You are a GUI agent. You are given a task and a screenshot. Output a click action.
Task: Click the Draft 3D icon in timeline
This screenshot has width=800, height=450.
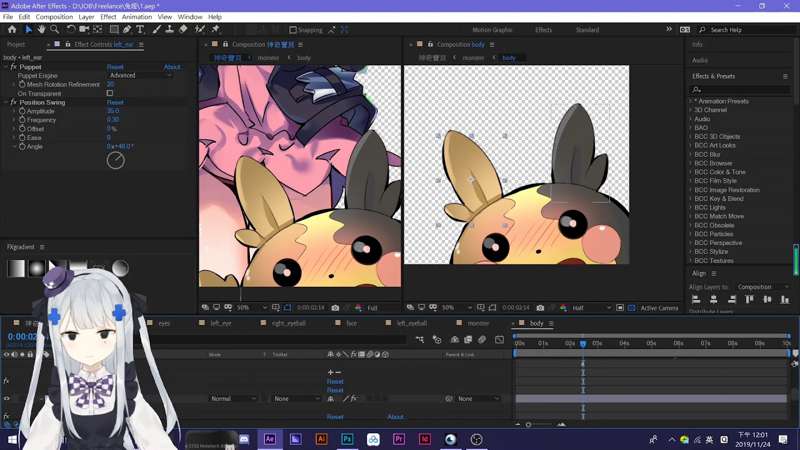(x=437, y=339)
